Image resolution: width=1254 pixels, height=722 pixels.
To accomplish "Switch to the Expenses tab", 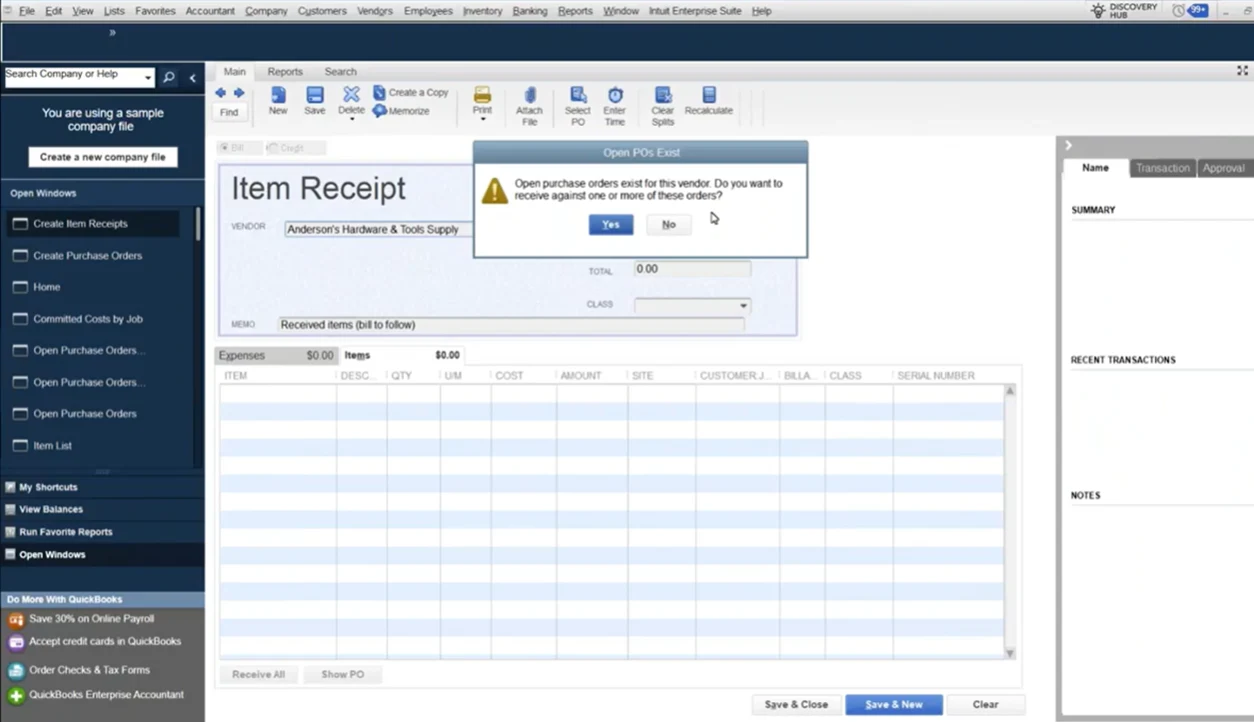I will (242, 355).
